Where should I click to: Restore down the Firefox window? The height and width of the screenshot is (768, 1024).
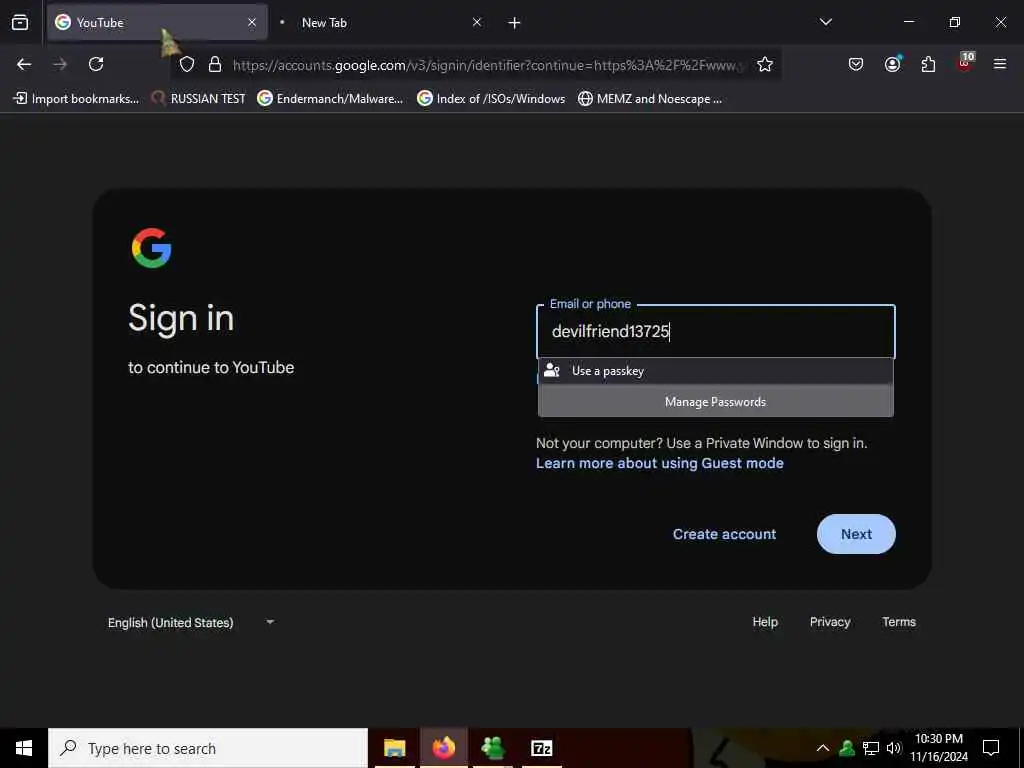[x=955, y=22]
